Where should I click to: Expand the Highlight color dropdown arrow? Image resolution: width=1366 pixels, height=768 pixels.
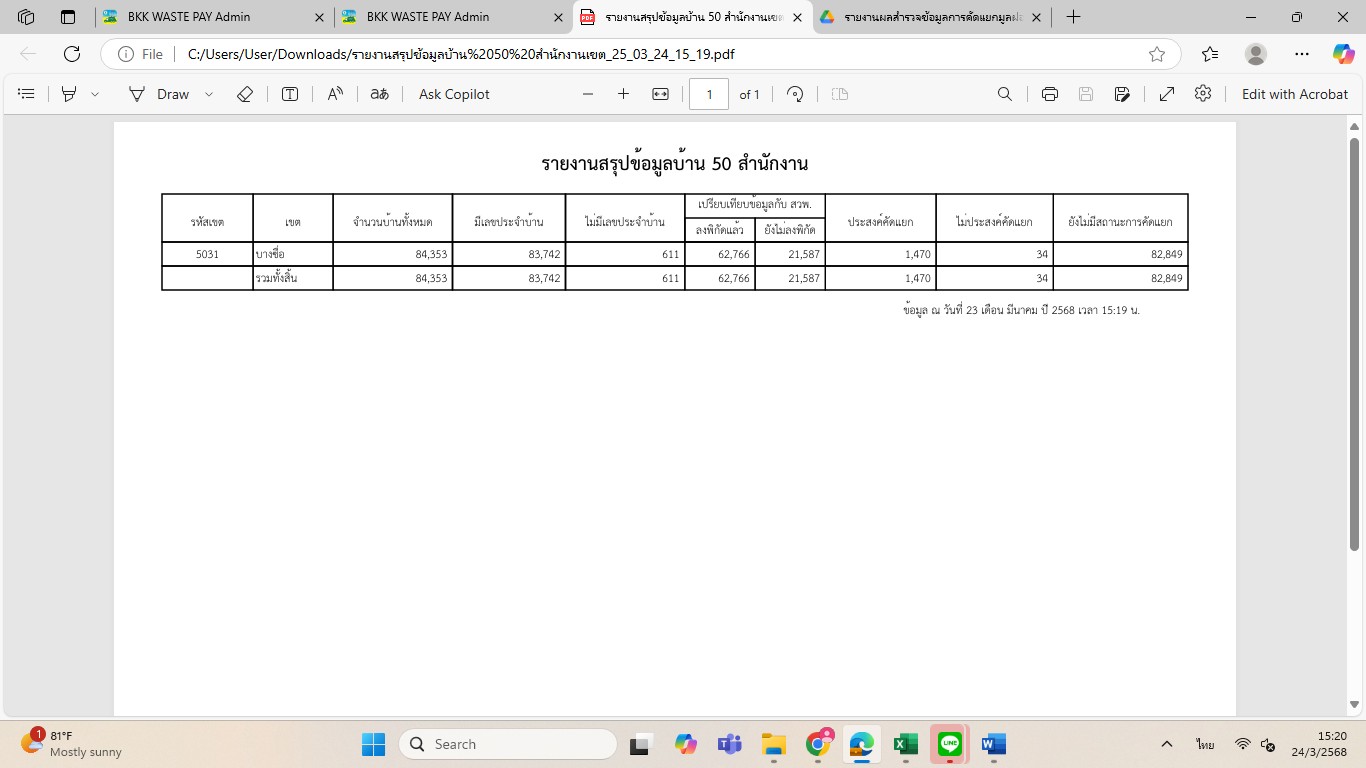[95, 94]
